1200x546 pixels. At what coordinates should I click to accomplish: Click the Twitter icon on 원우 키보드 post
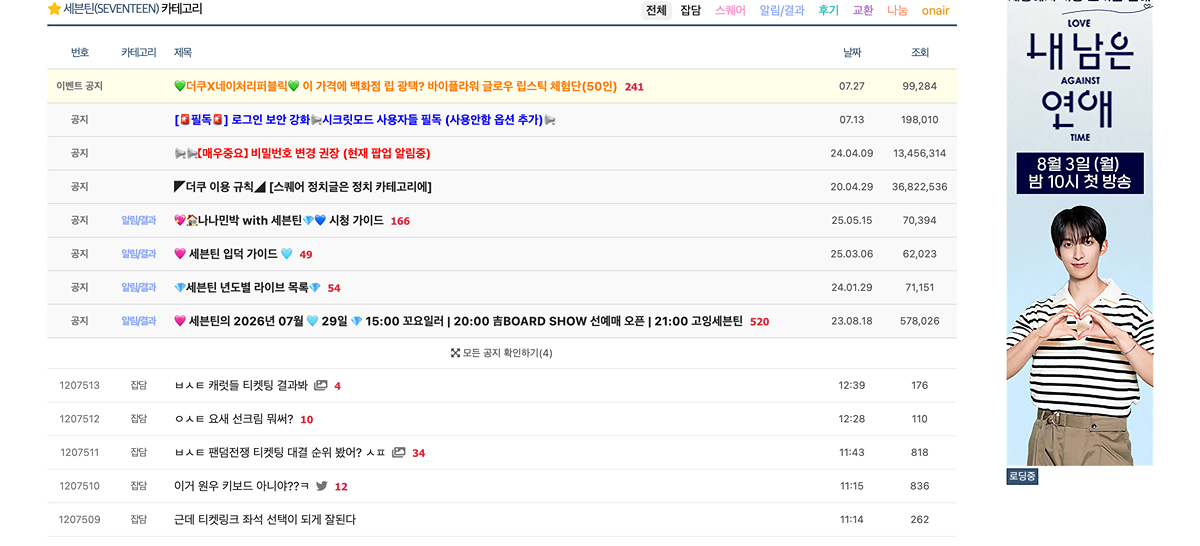(x=322, y=486)
